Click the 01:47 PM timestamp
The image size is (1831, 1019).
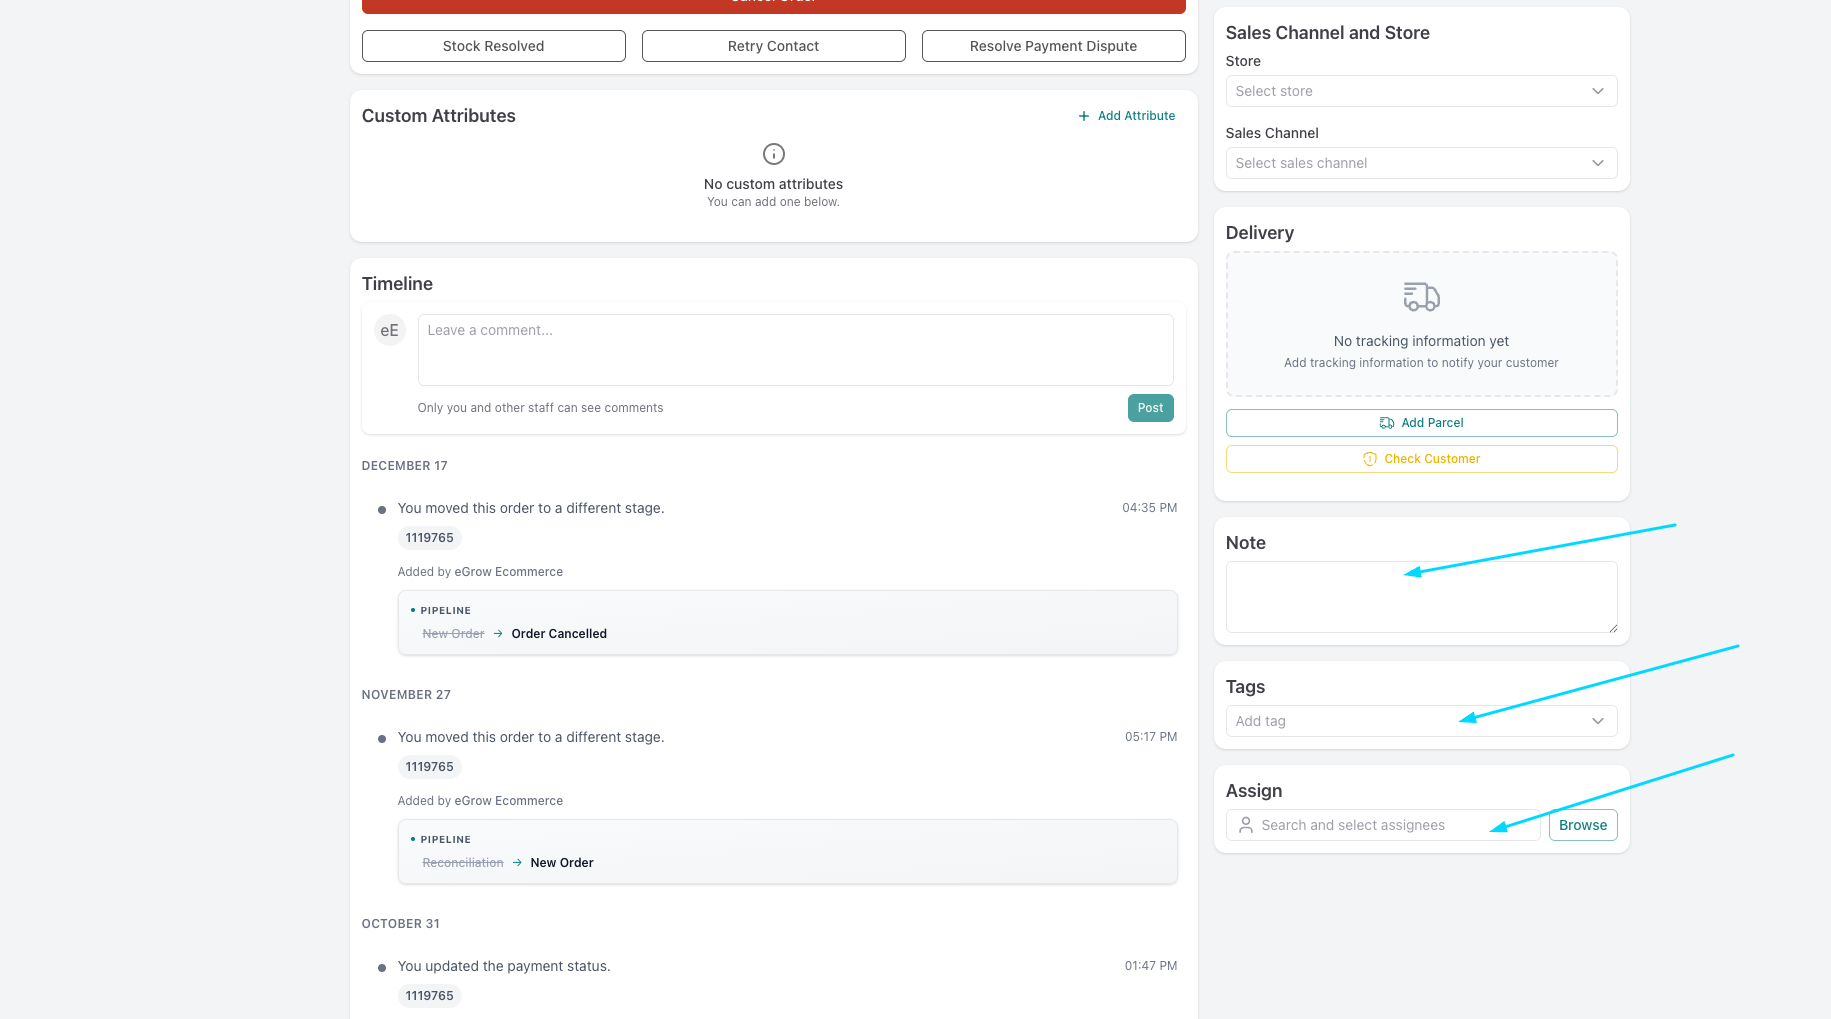coord(1151,966)
